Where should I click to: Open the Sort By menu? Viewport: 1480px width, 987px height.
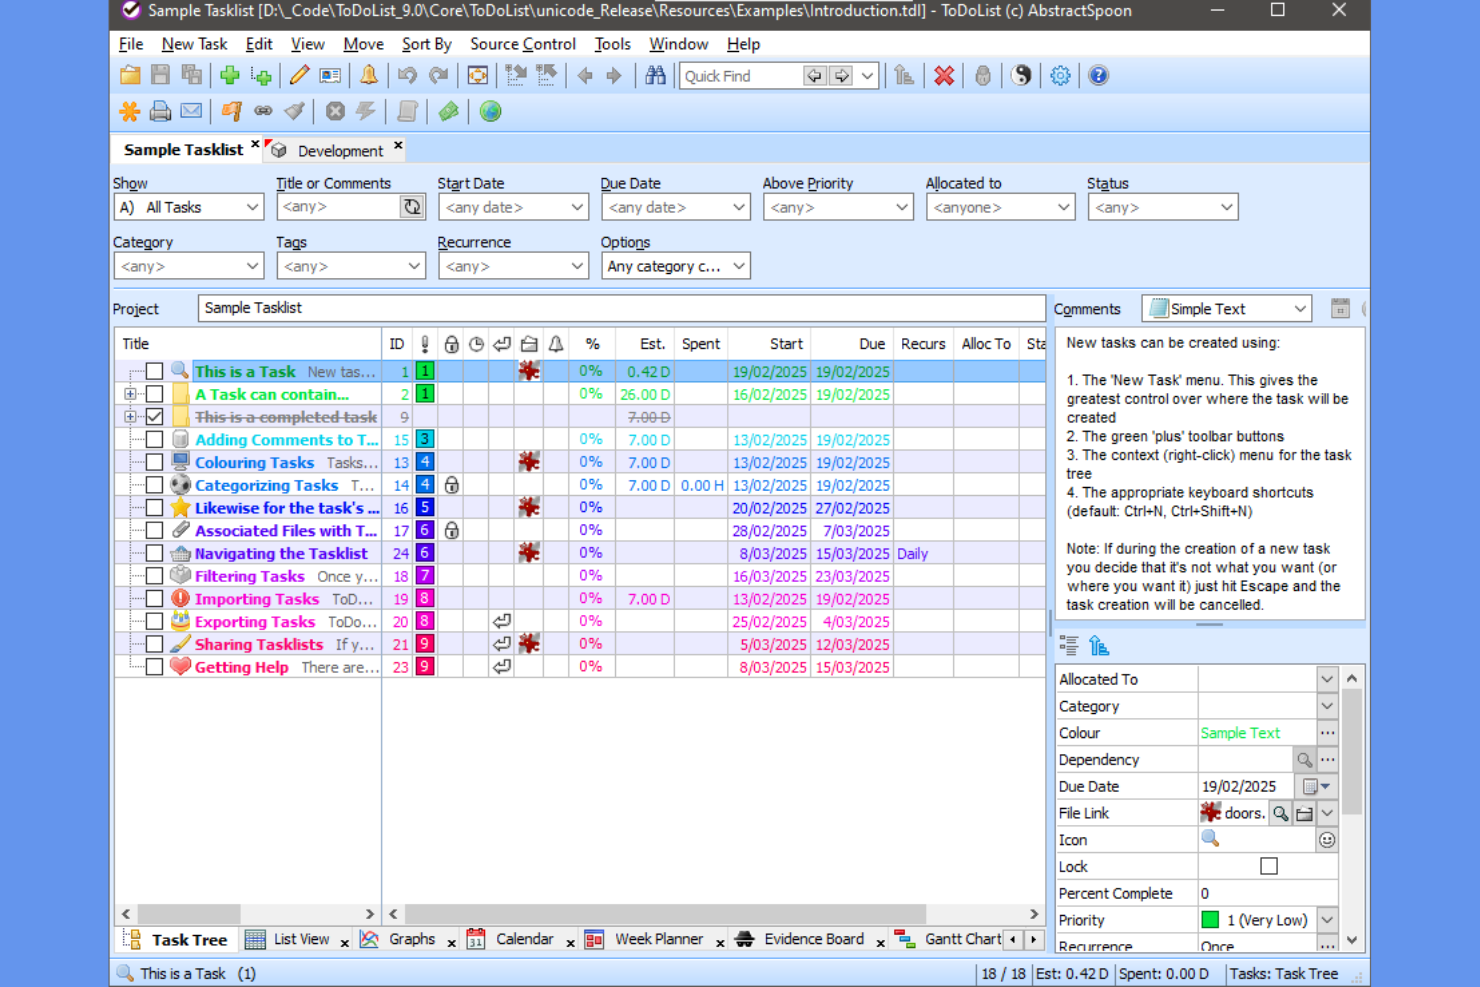click(x=426, y=44)
